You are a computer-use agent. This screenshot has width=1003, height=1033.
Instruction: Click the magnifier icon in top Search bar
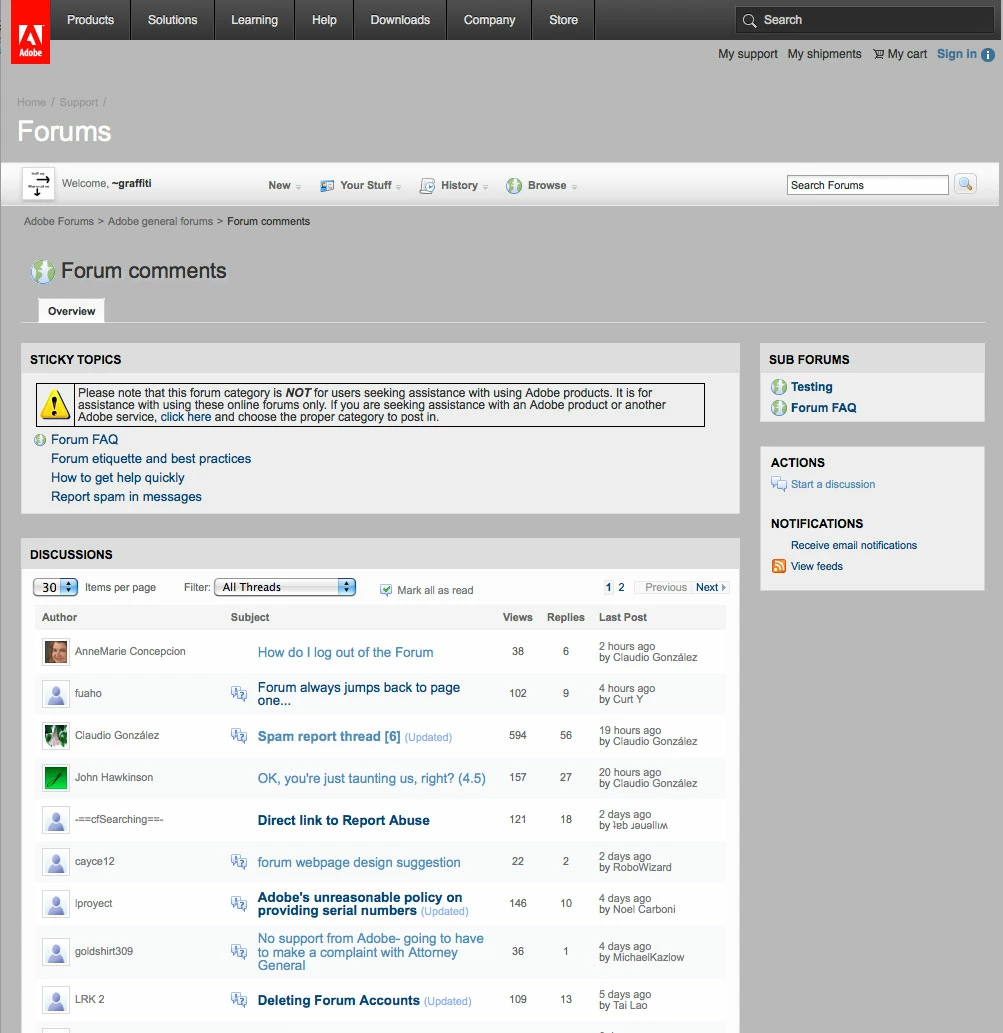click(x=749, y=20)
